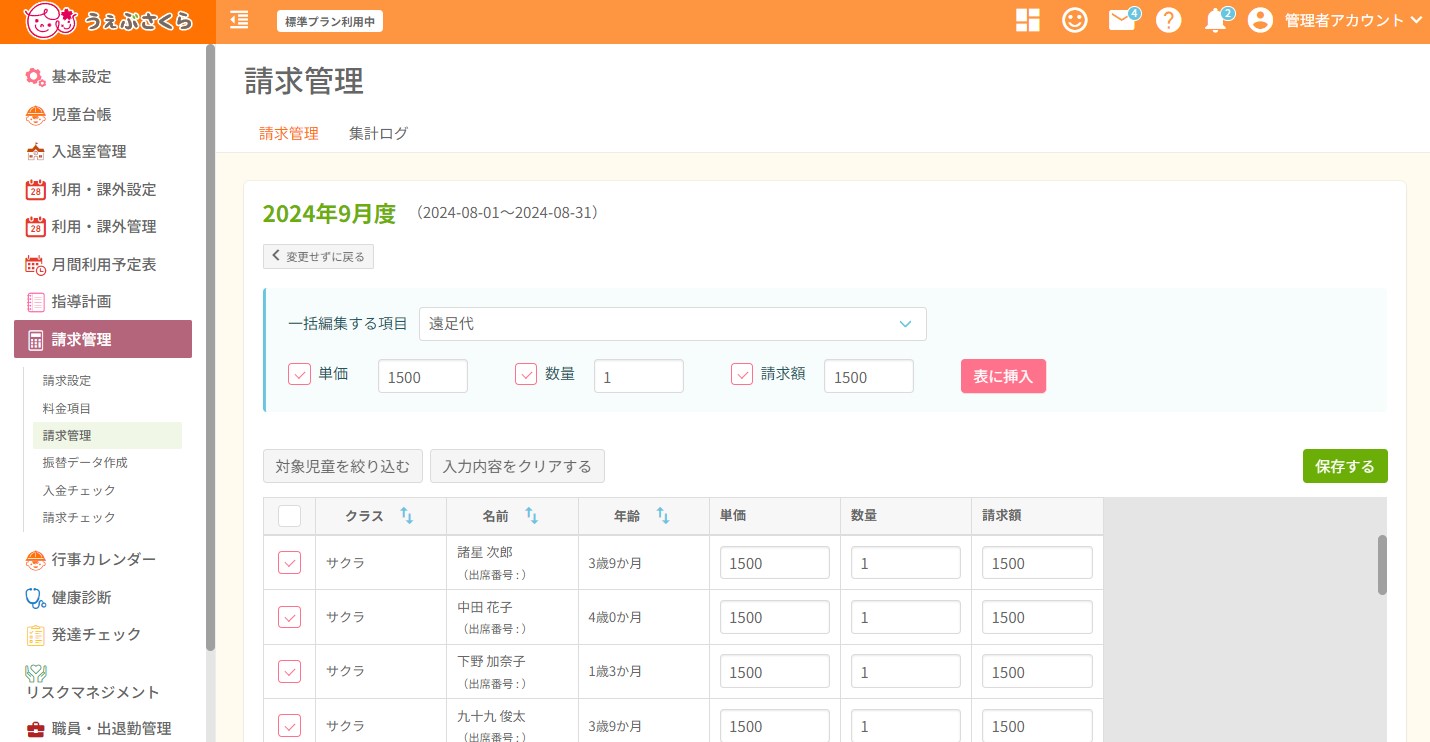Open the 一括編集する項目 dropdown
The height and width of the screenshot is (742, 1430).
(673, 324)
